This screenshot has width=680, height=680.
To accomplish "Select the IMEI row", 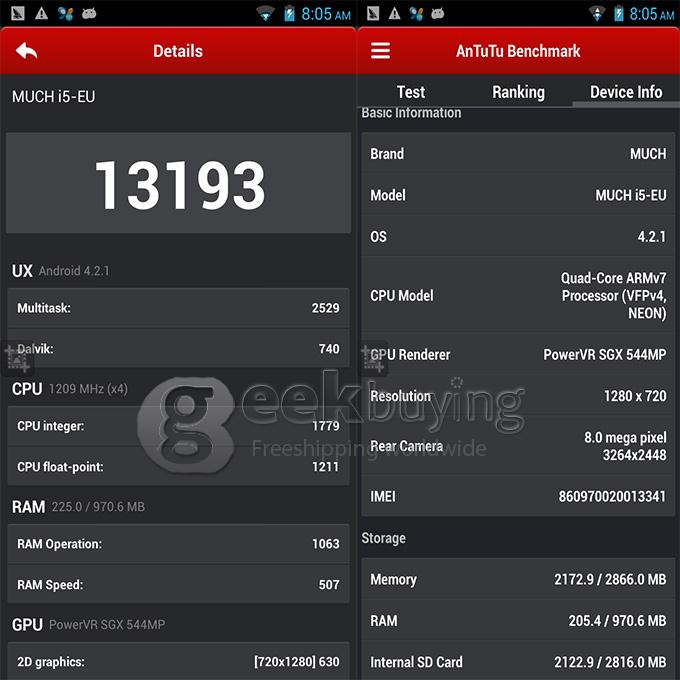I will tap(518, 496).
